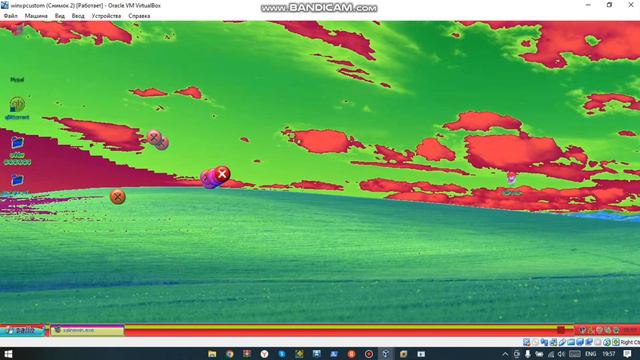This screenshot has width=640, height=360.
Task: Switch ENG input language indicator
Action: (591, 354)
